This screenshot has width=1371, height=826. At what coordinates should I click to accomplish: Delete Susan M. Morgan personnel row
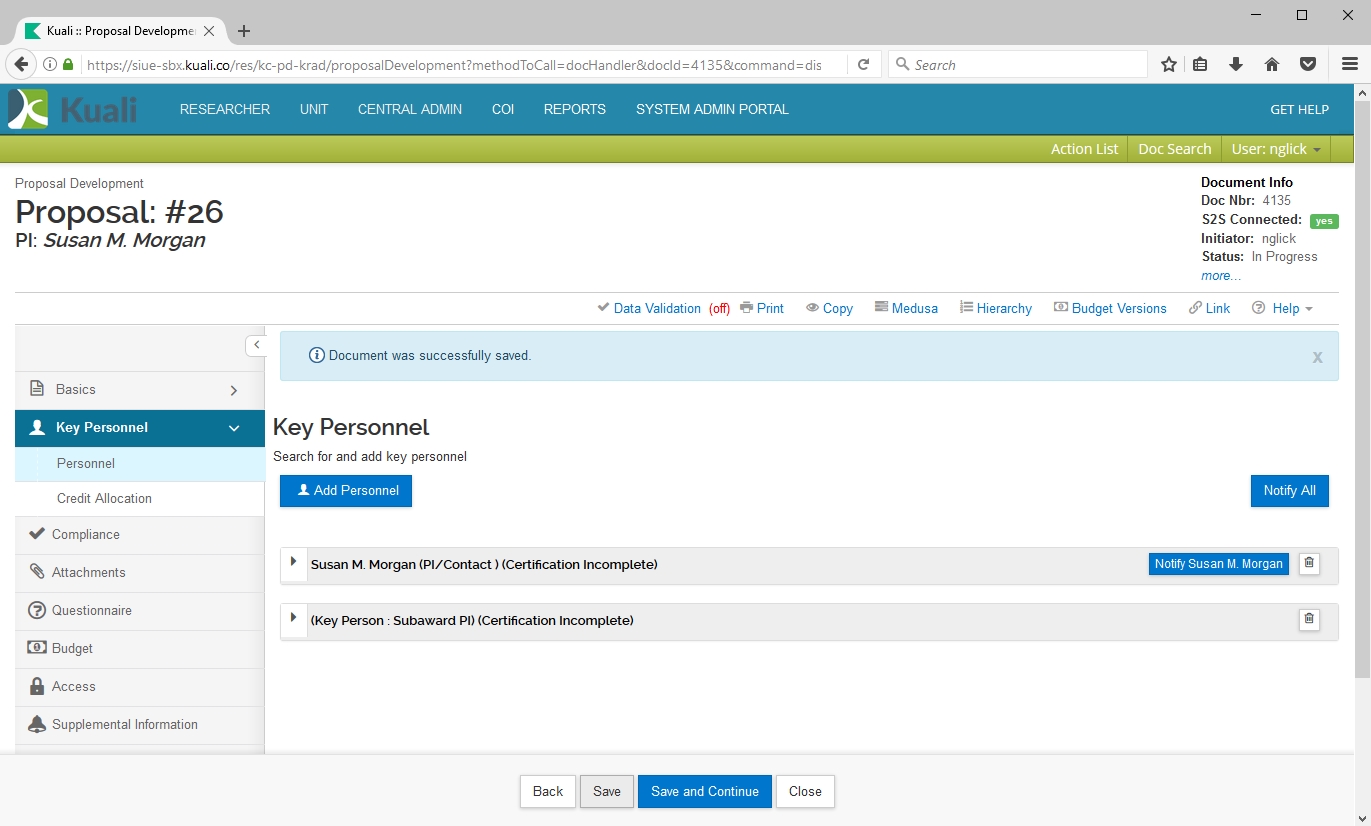(1308, 564)
